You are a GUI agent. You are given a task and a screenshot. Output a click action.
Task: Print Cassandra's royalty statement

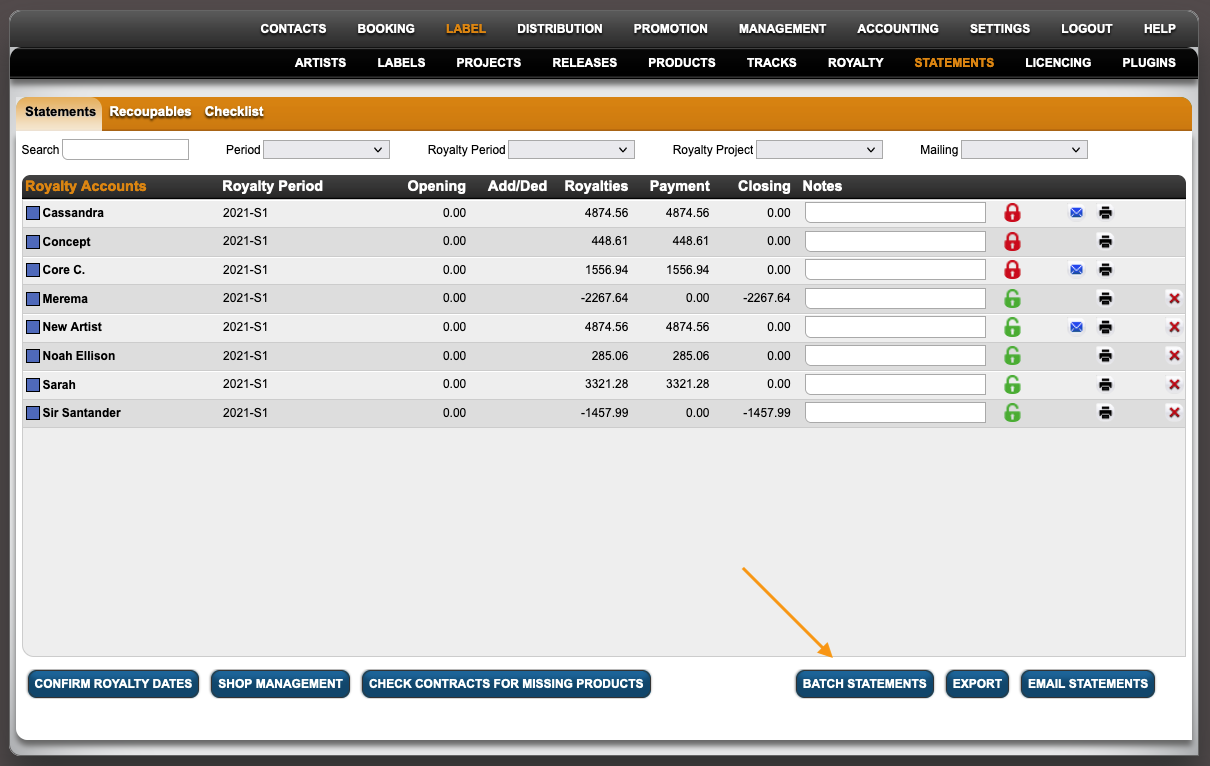click(1105, 212)
